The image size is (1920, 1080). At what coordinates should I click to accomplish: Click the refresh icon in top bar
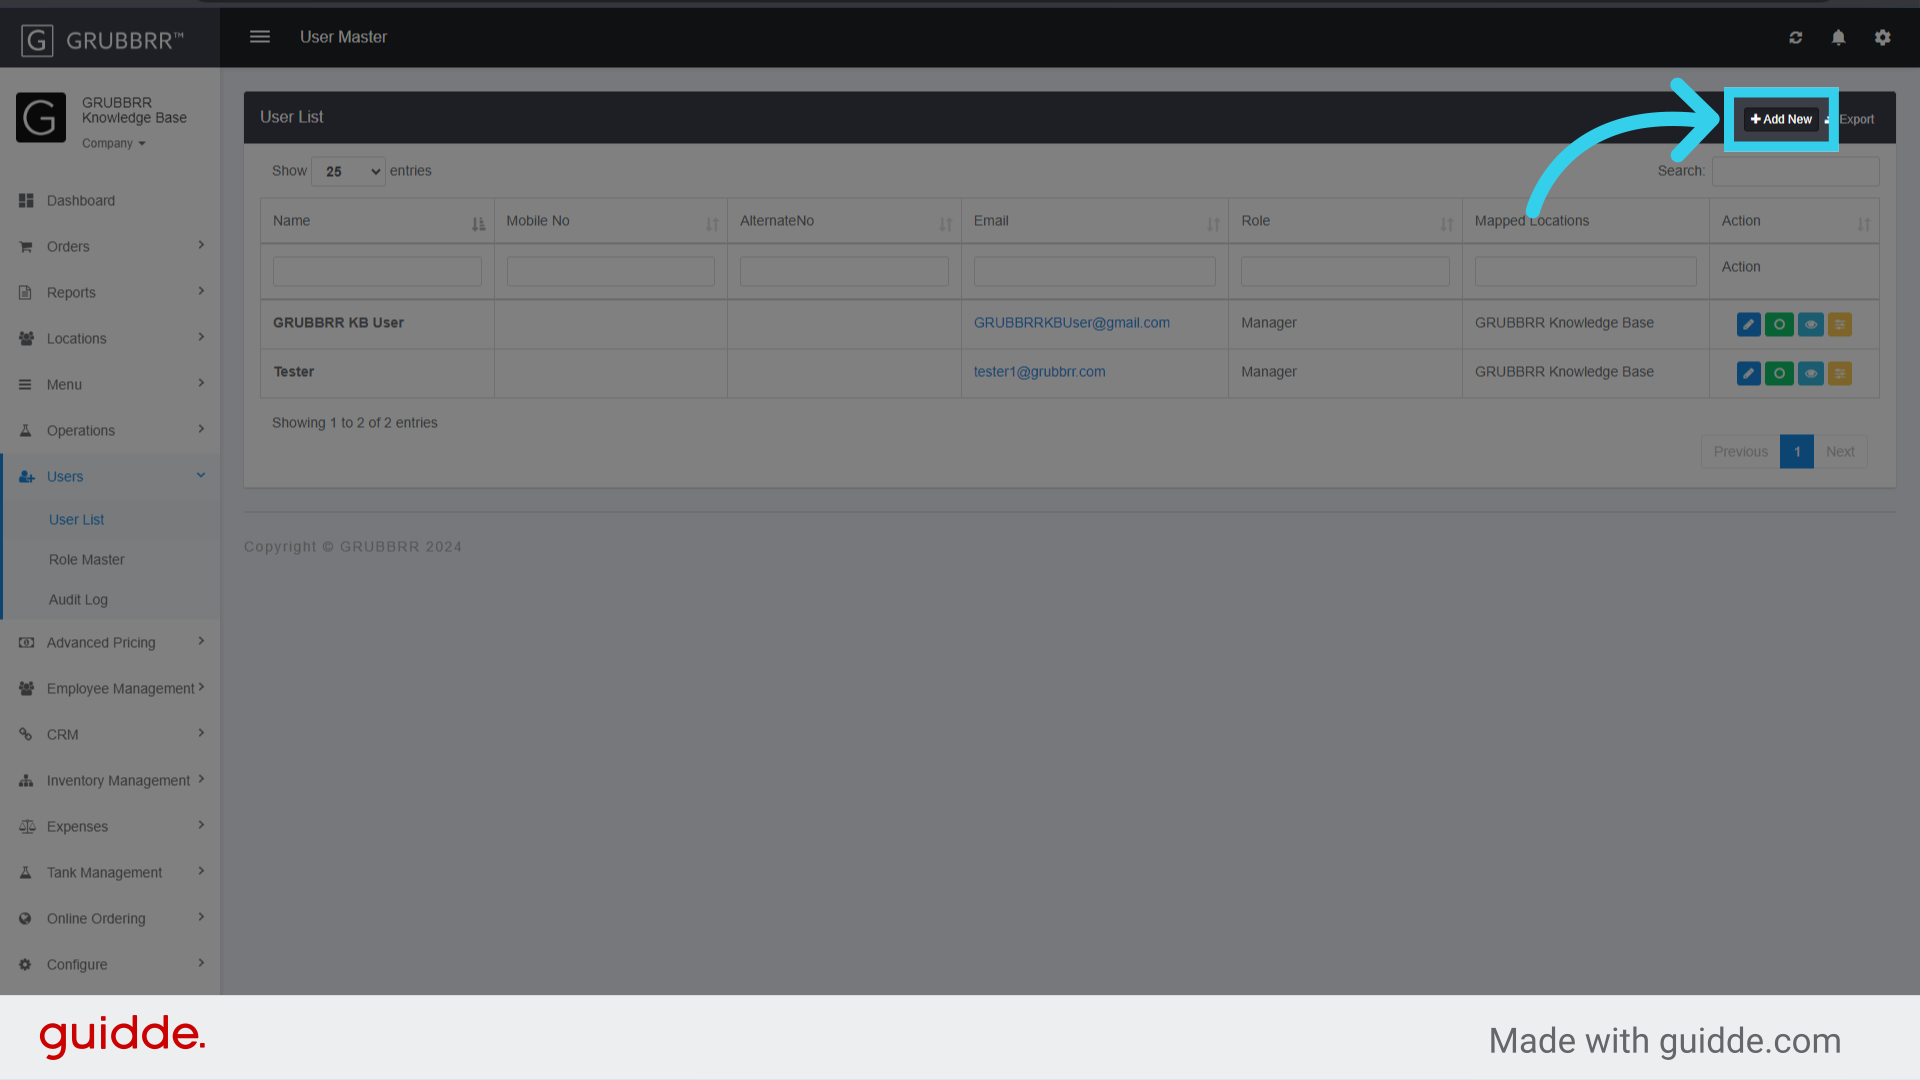pyautogui.click(x=1796, y=38)
